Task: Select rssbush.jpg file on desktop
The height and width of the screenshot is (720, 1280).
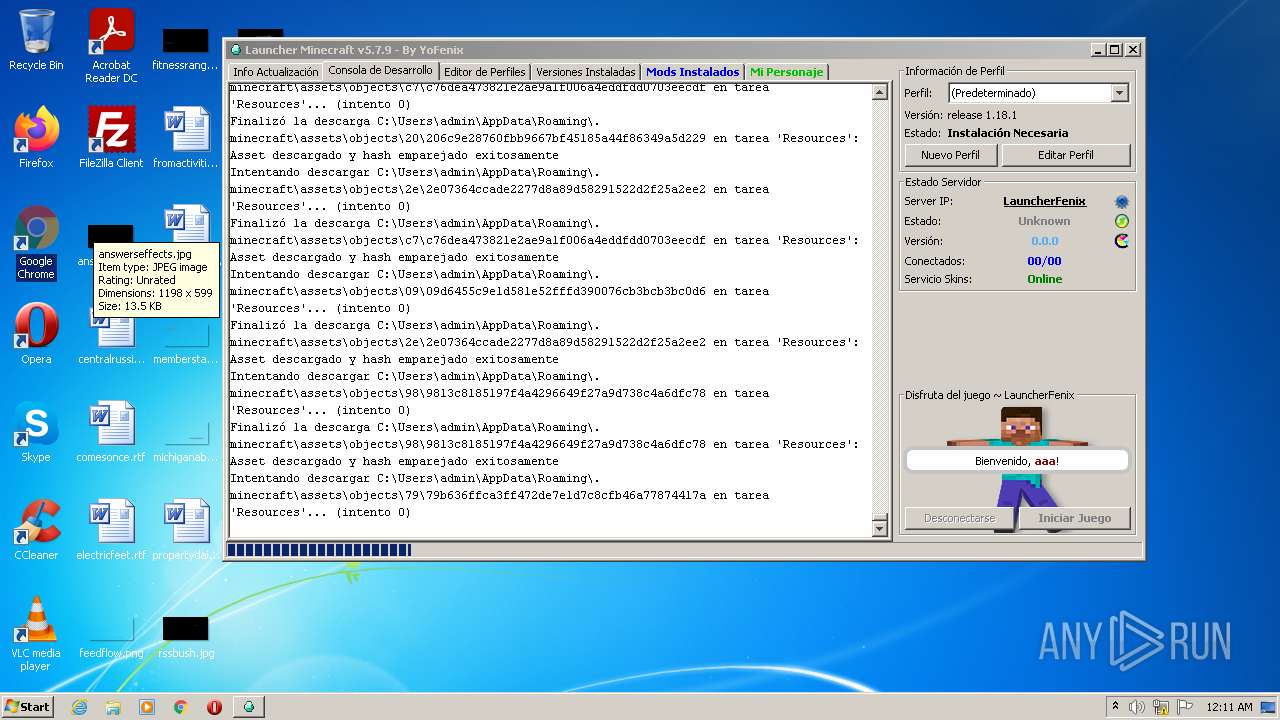Action: (x=186, y=637)
